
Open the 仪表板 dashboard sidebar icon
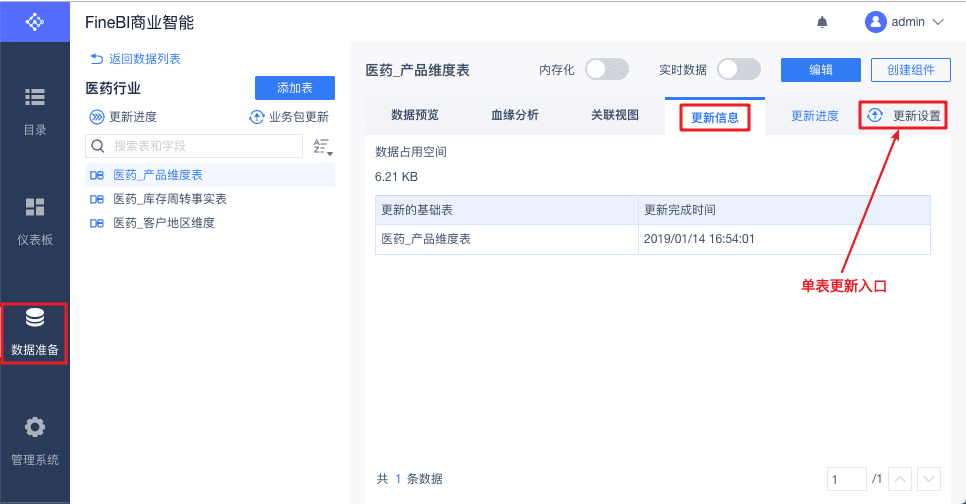click(x=35, y=208)
